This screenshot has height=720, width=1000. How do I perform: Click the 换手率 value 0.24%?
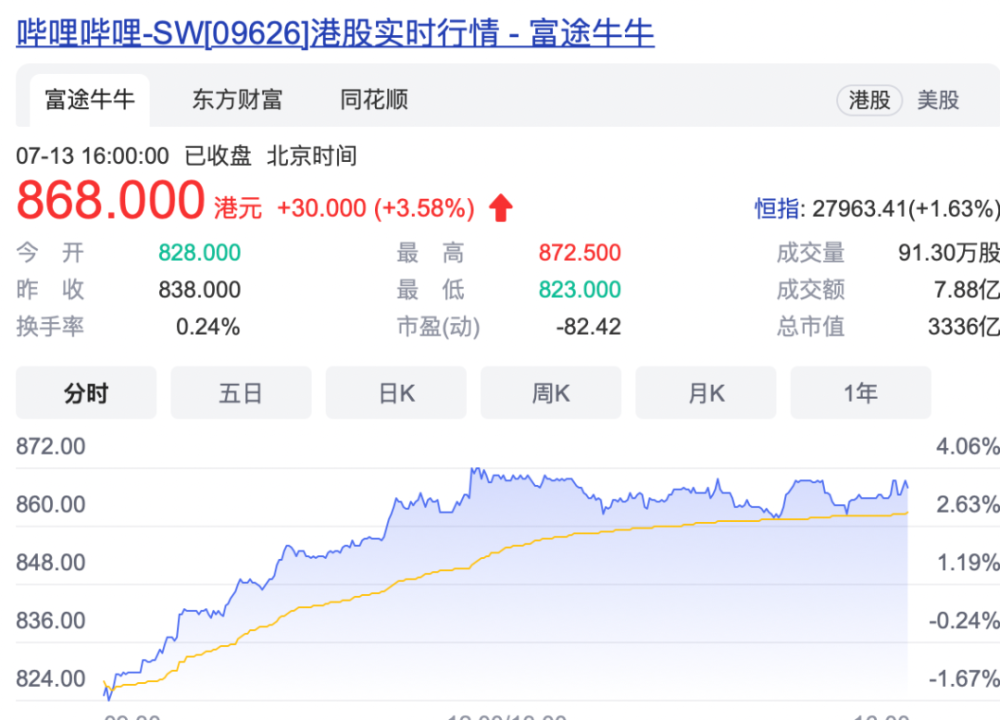pos(208,327)
